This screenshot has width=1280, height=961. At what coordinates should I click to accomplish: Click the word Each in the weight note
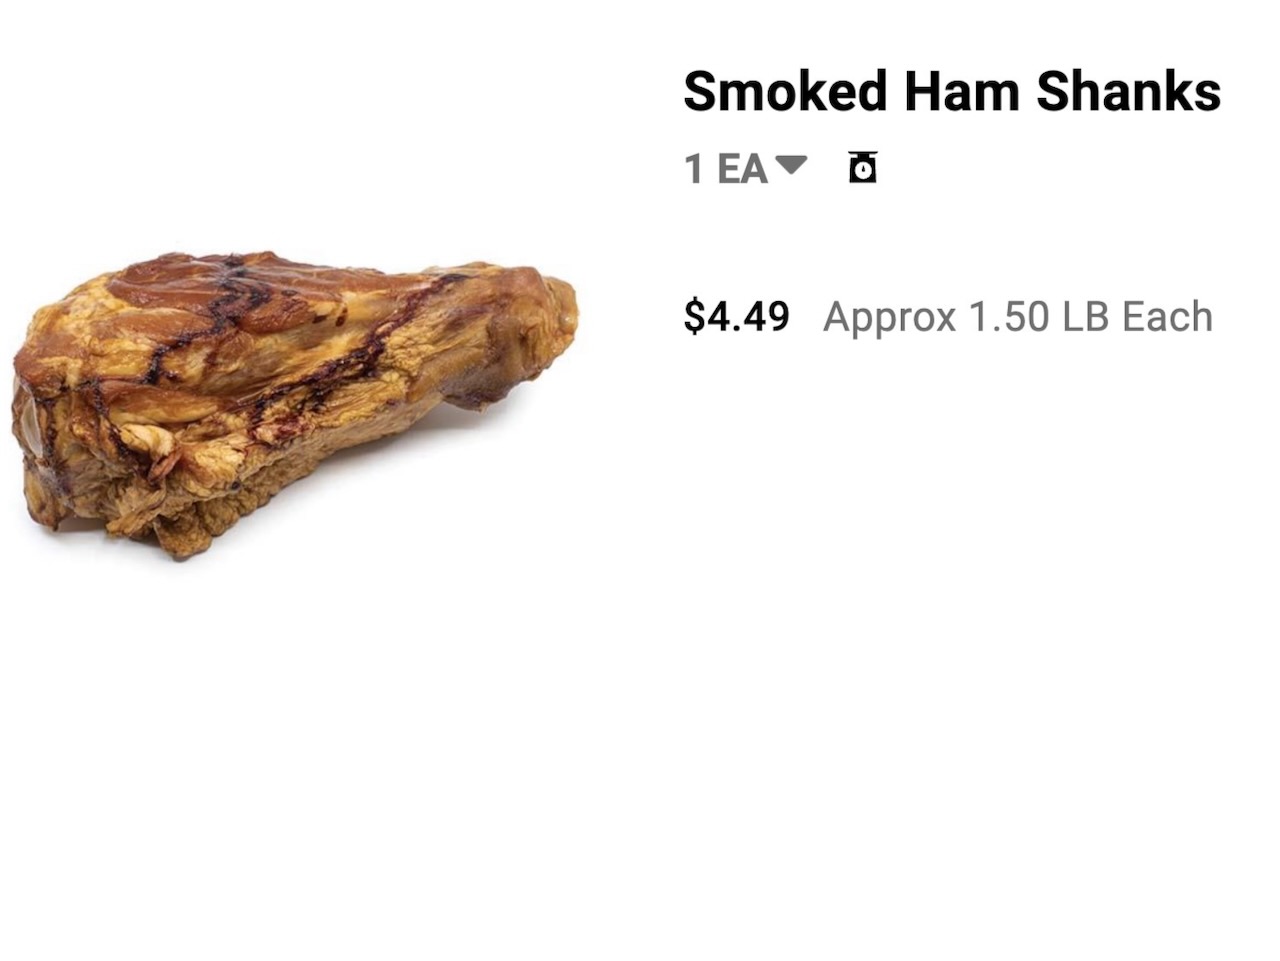1168,317
